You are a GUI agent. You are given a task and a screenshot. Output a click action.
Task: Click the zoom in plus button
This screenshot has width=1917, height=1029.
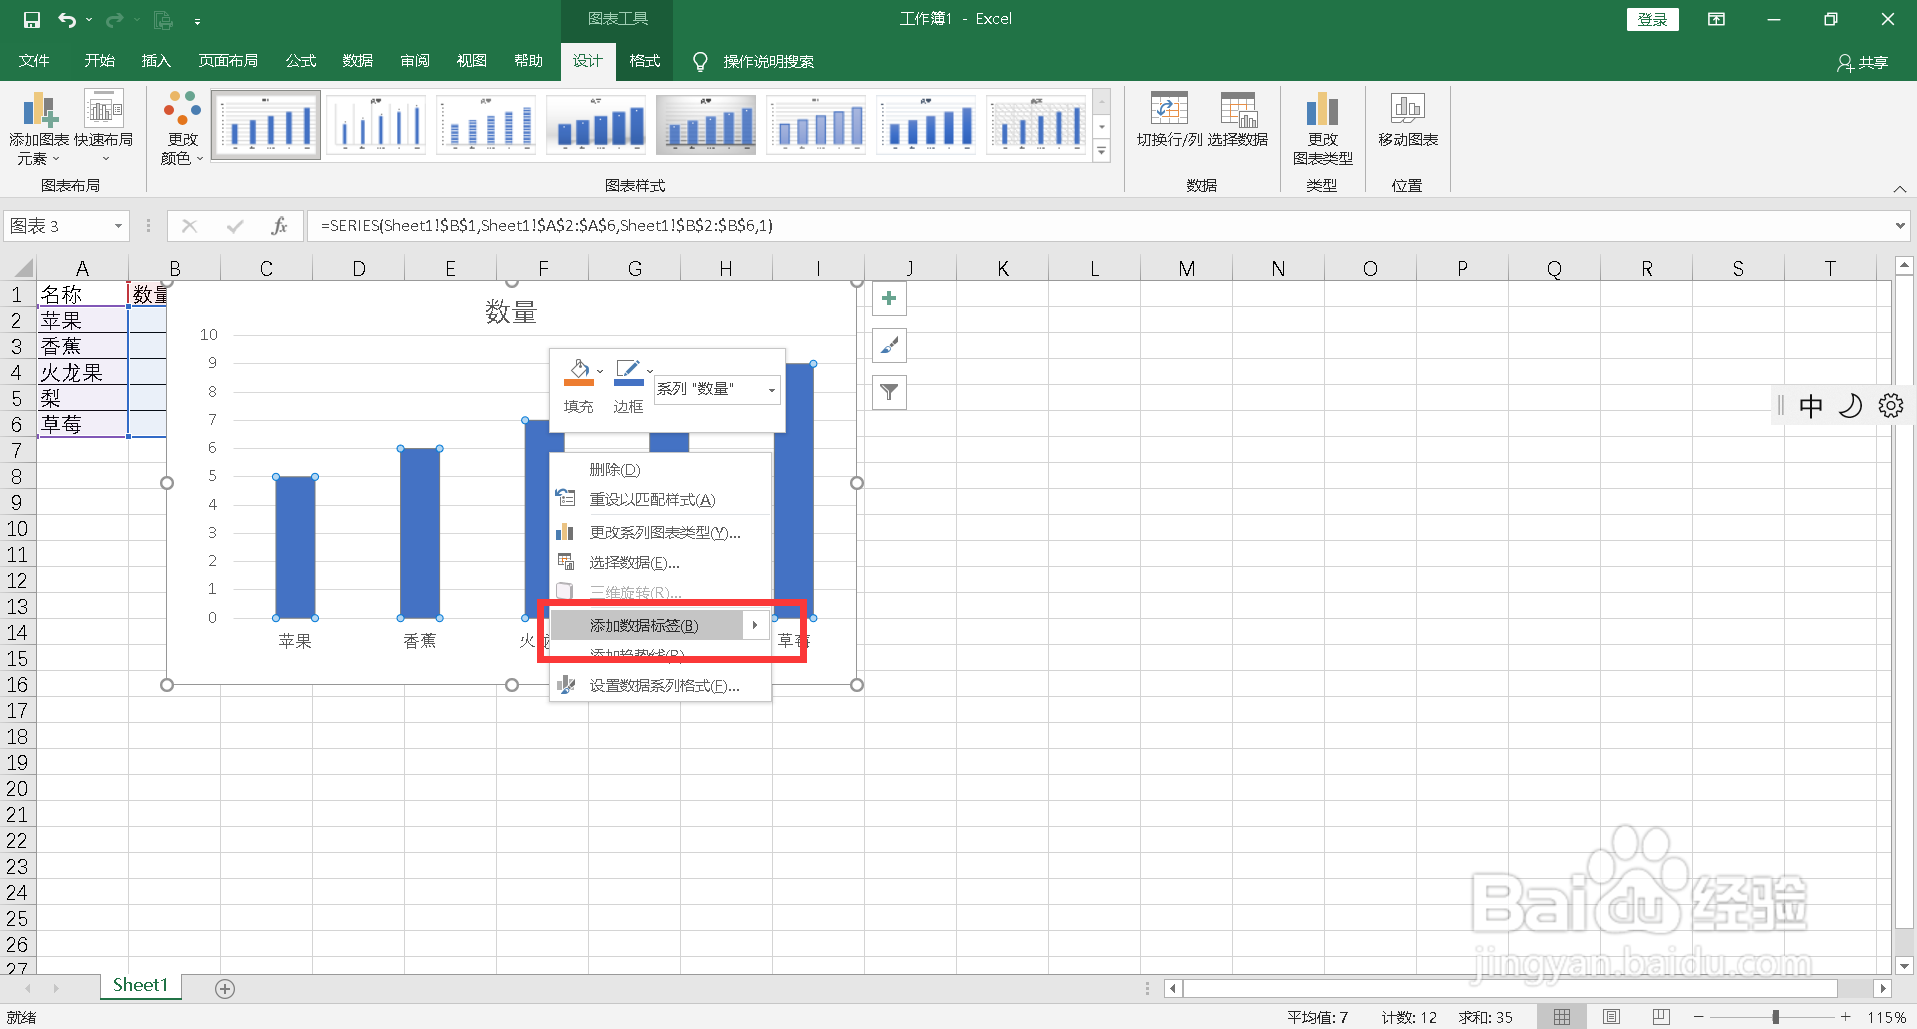click(x=1845, y=1017)
